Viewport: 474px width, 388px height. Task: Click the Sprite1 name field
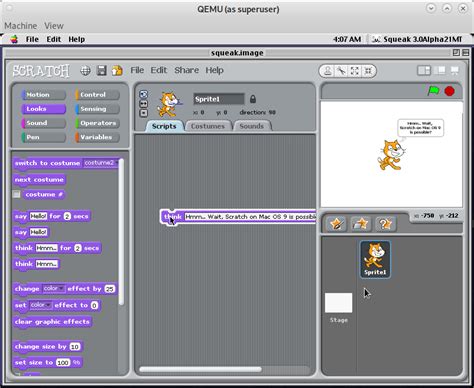219,99
